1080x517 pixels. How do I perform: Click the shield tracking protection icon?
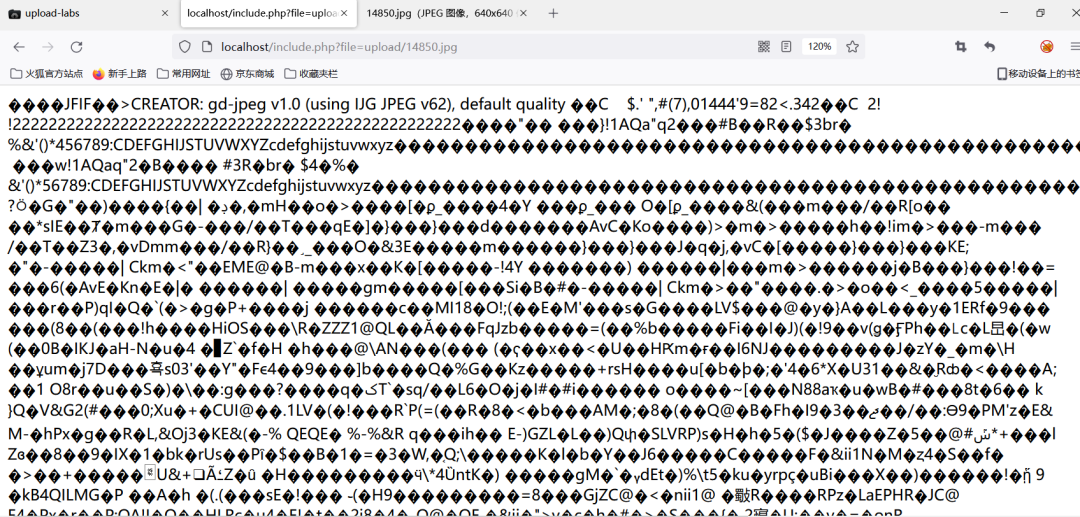coord(185,47)
